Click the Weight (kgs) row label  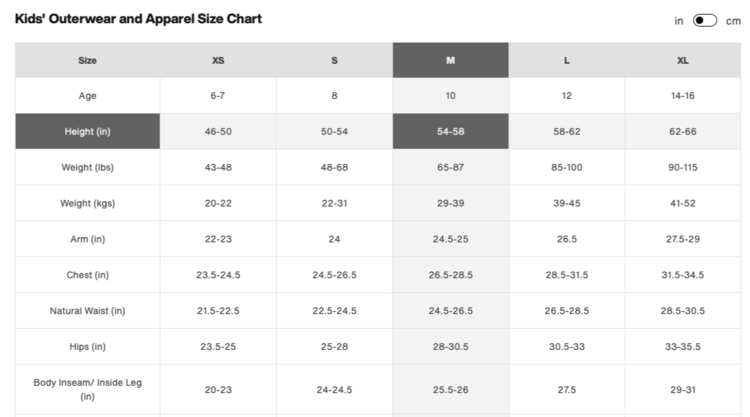87,203
